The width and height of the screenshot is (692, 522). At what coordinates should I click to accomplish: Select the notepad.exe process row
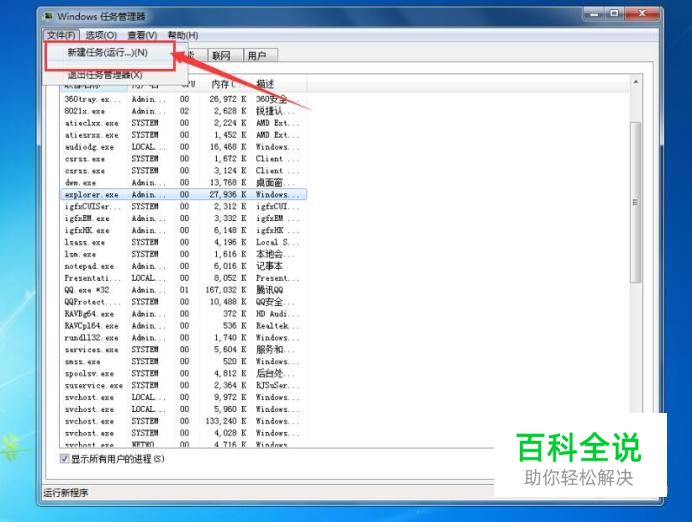pyautogui.click(x=183, y=266)
